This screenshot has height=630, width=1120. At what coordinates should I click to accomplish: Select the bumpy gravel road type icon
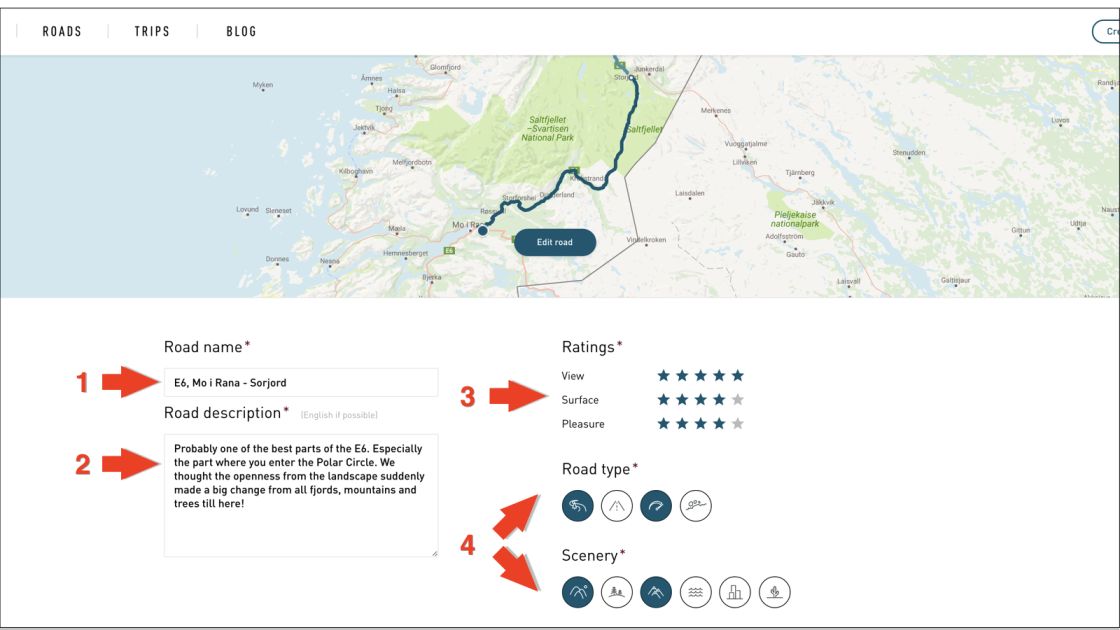tap(695, 506)
